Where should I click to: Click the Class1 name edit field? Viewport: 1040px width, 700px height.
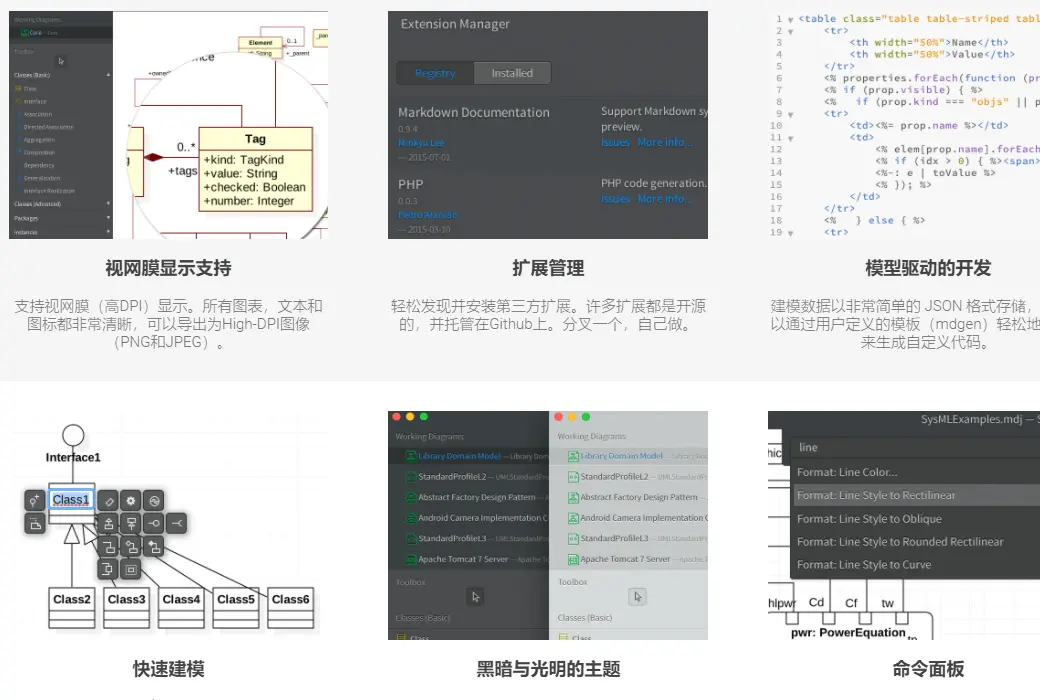coord(72,499)
